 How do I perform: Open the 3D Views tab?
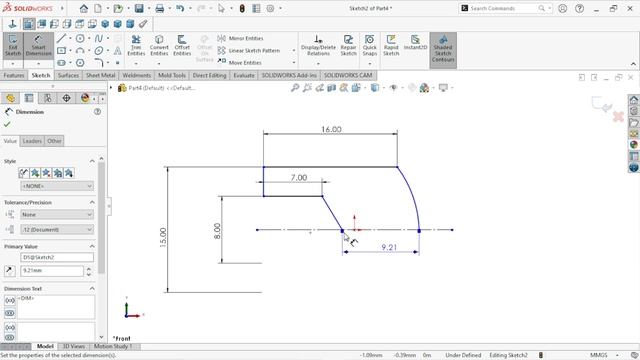(x=73, y=346)
